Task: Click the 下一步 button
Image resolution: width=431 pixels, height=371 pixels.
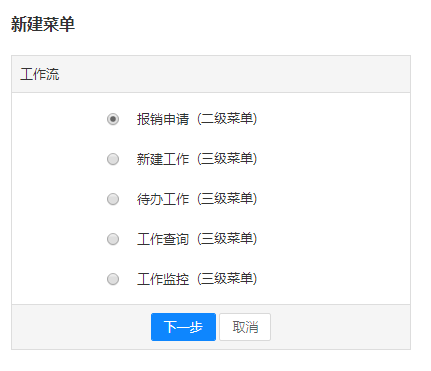Action: click(x=183, y=327)
